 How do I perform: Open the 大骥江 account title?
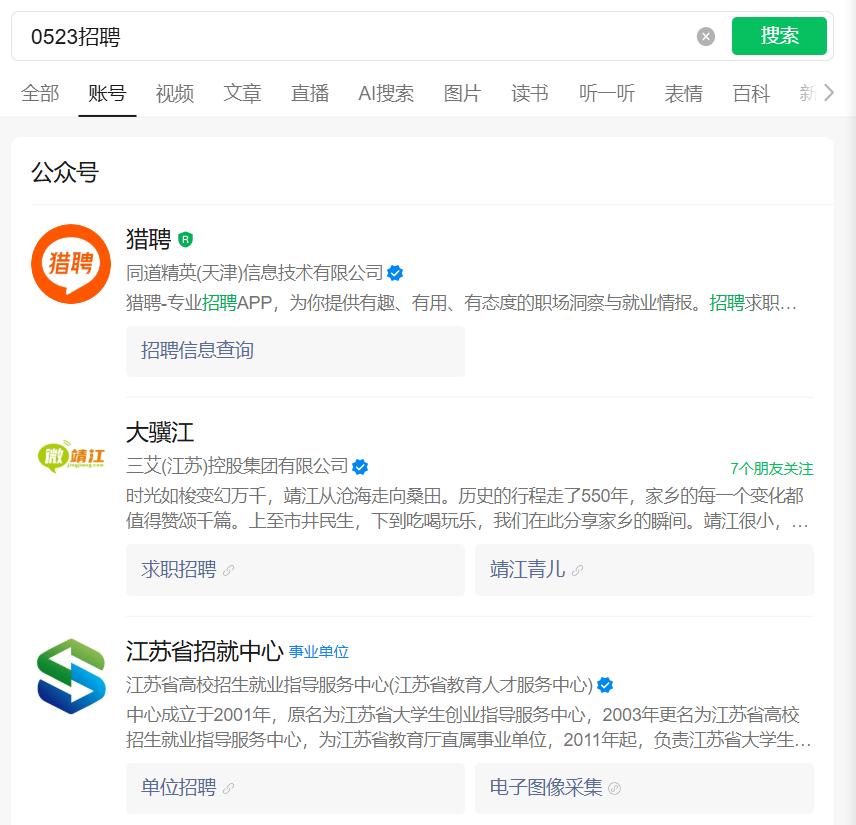pyautogui.click(x=160, y=432)
